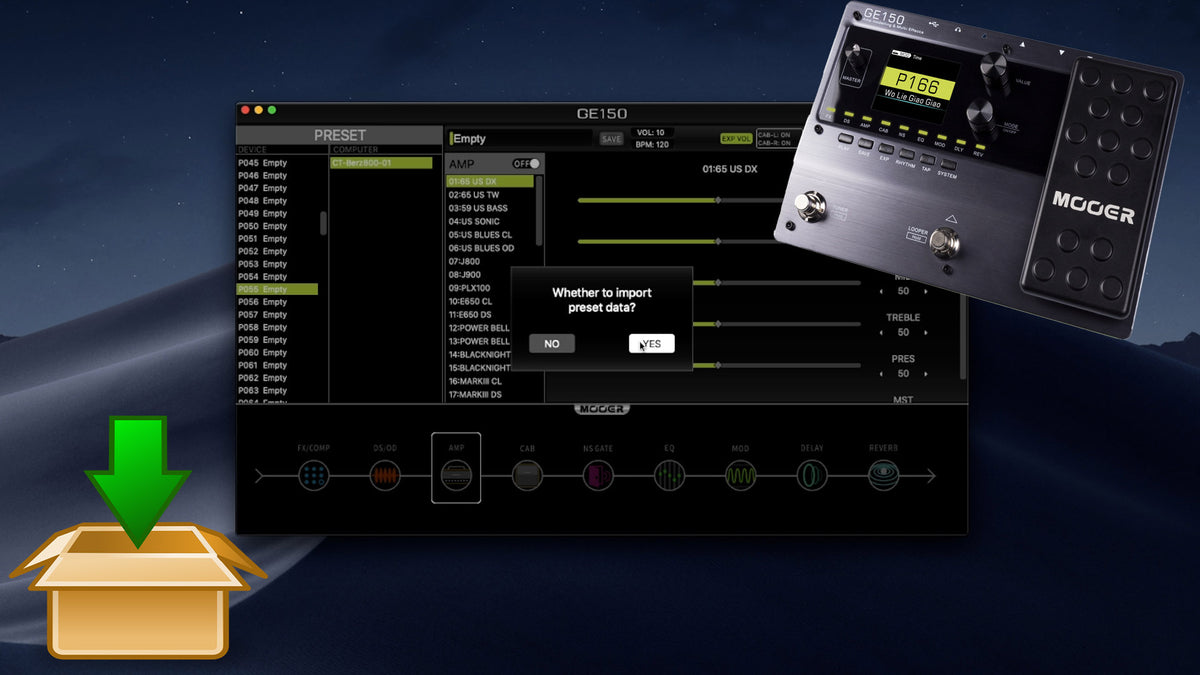This screenshot has width=1200, height=675.
Task: Select the MOD modulation block icon
Action: coord(740,475)
